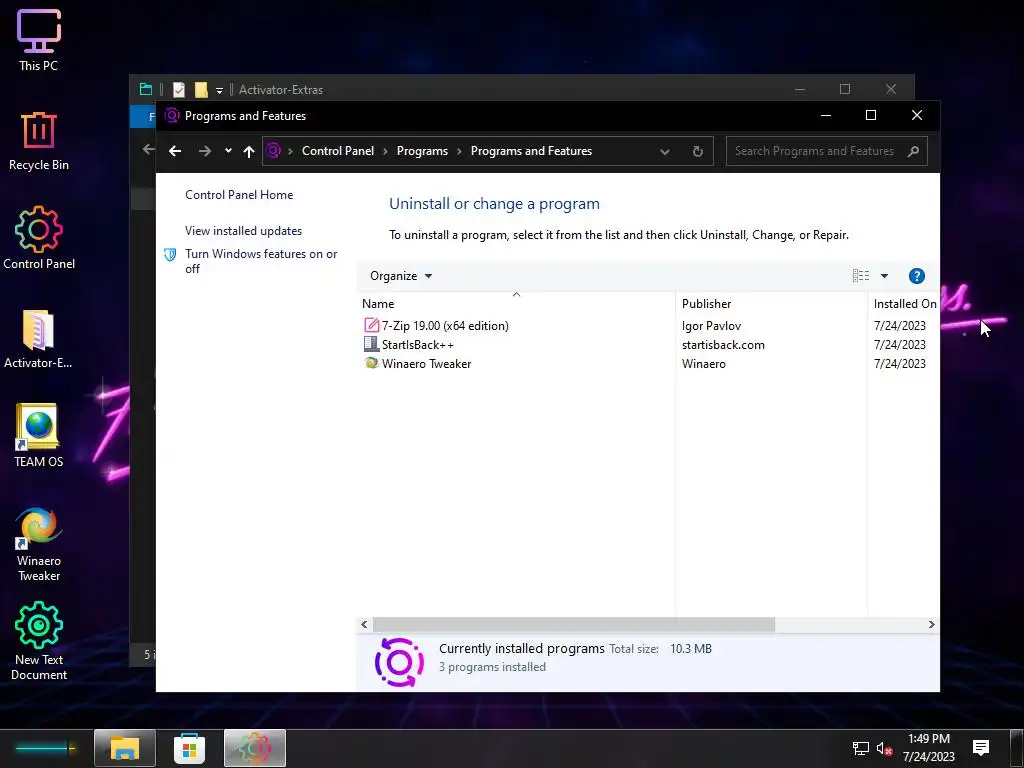
Task: Select the StartIsBack++ program entry
Action: click(417, 344)
